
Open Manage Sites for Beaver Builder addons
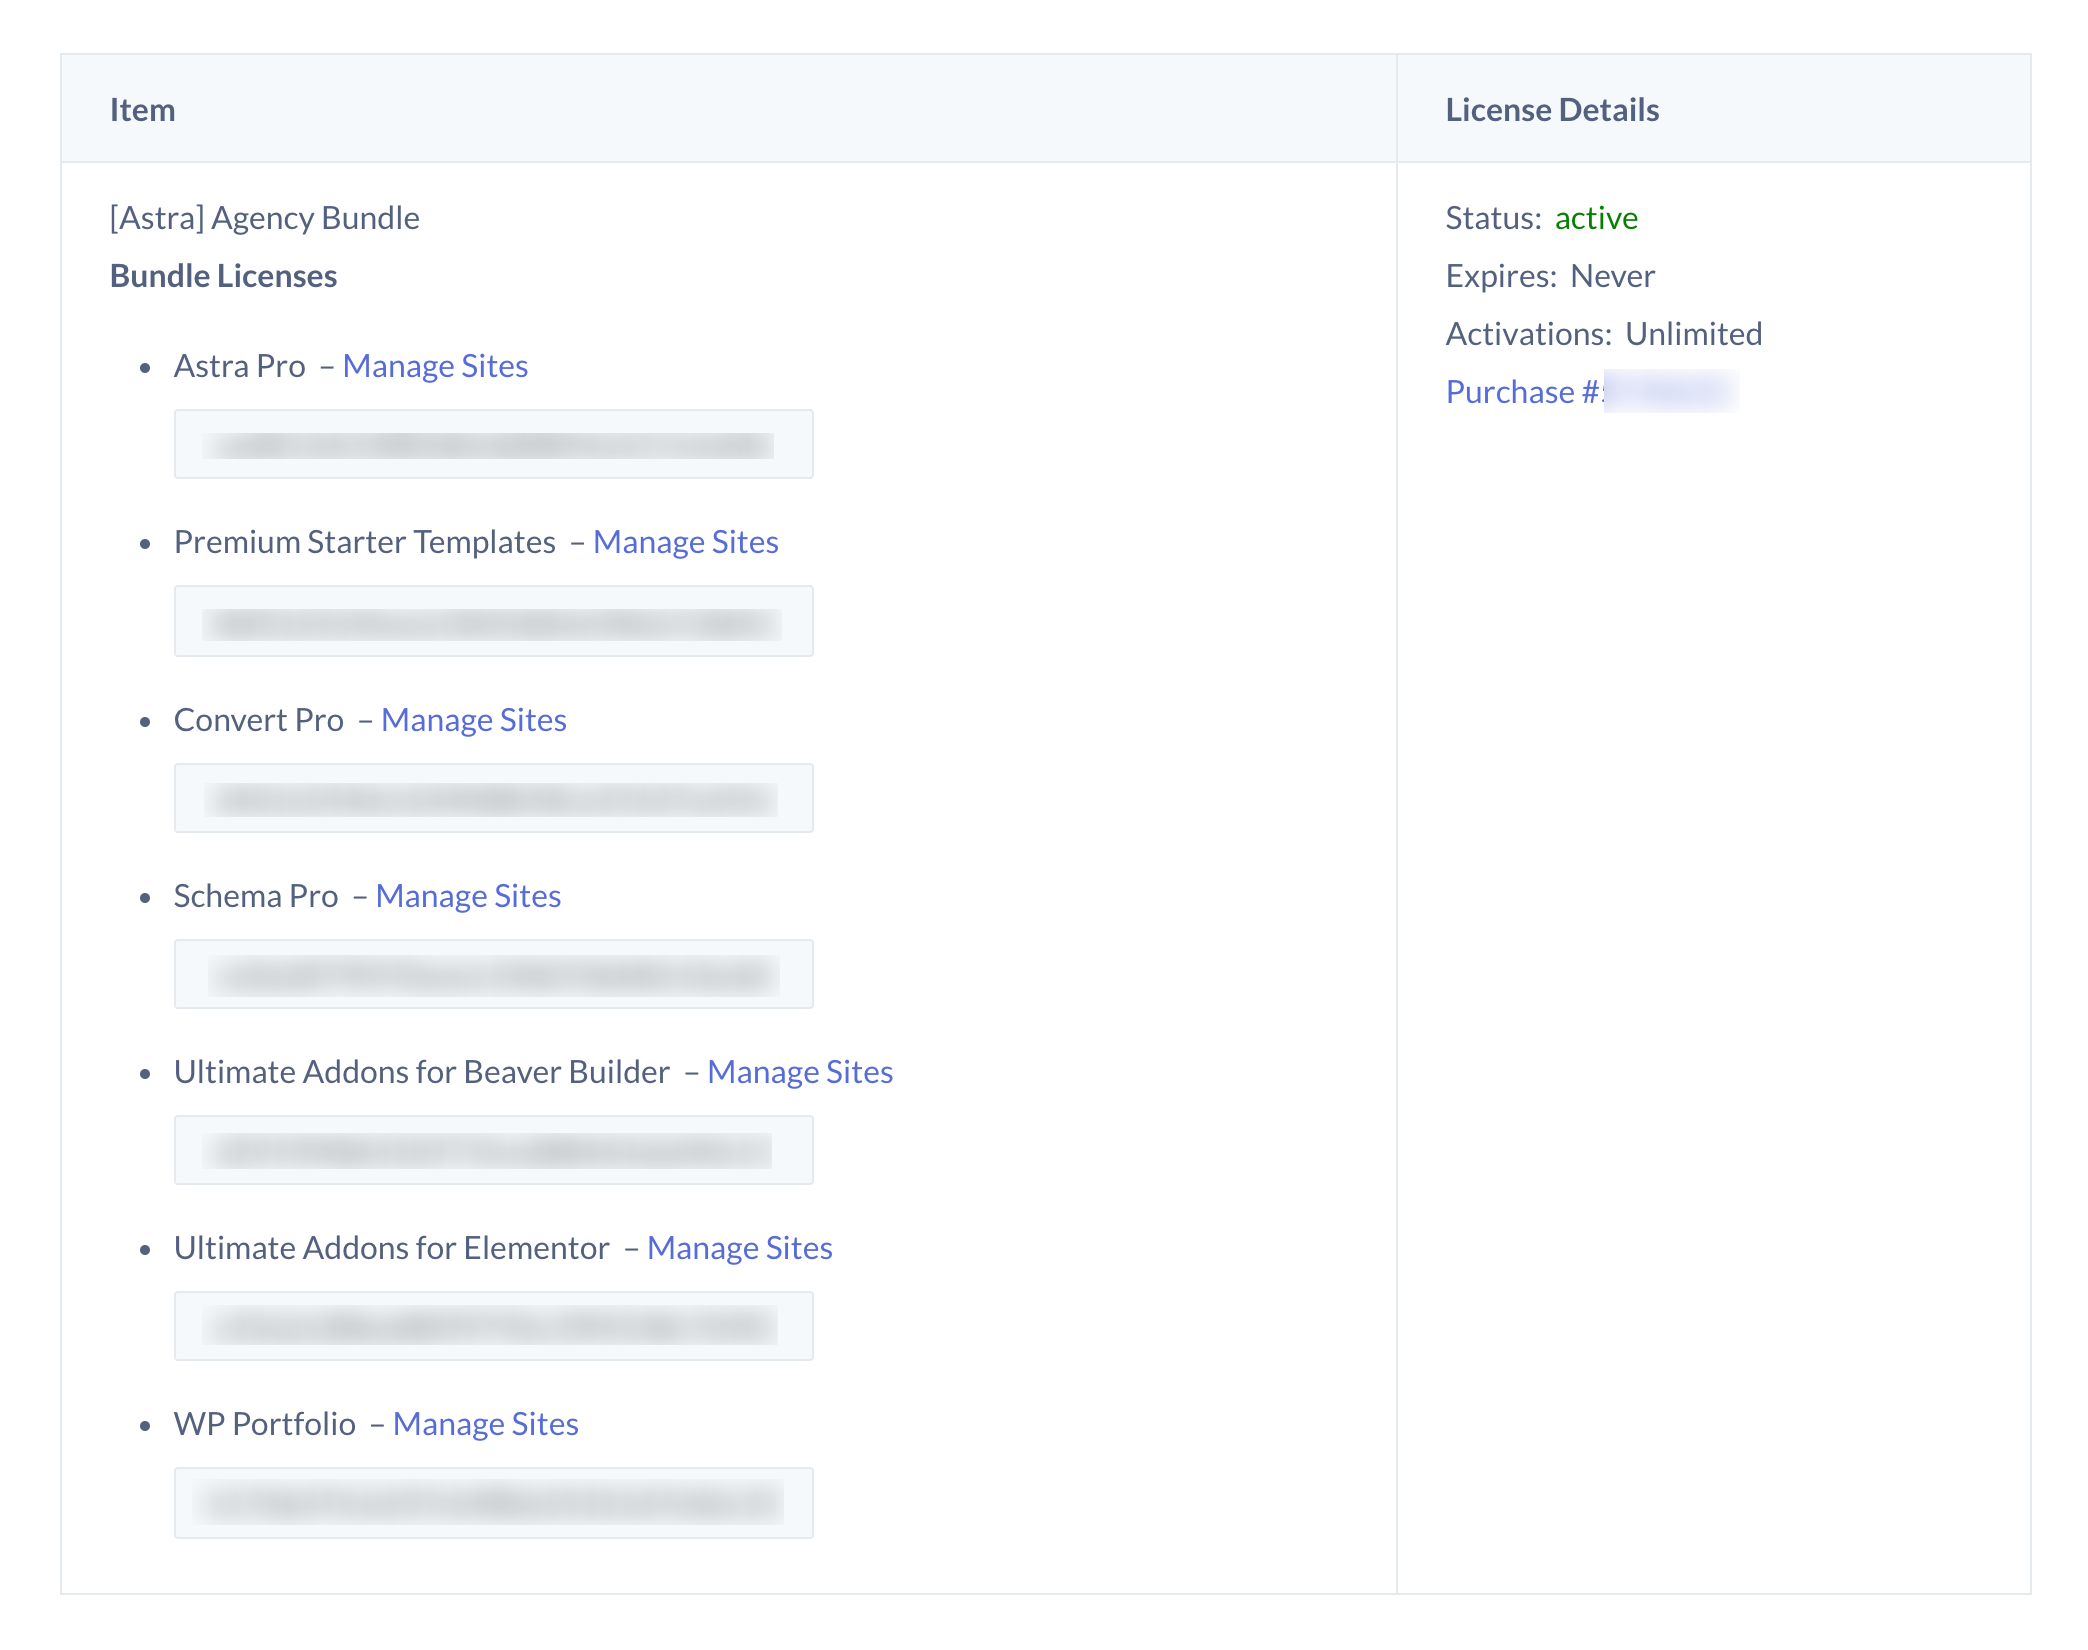(x=799, y=1072)
